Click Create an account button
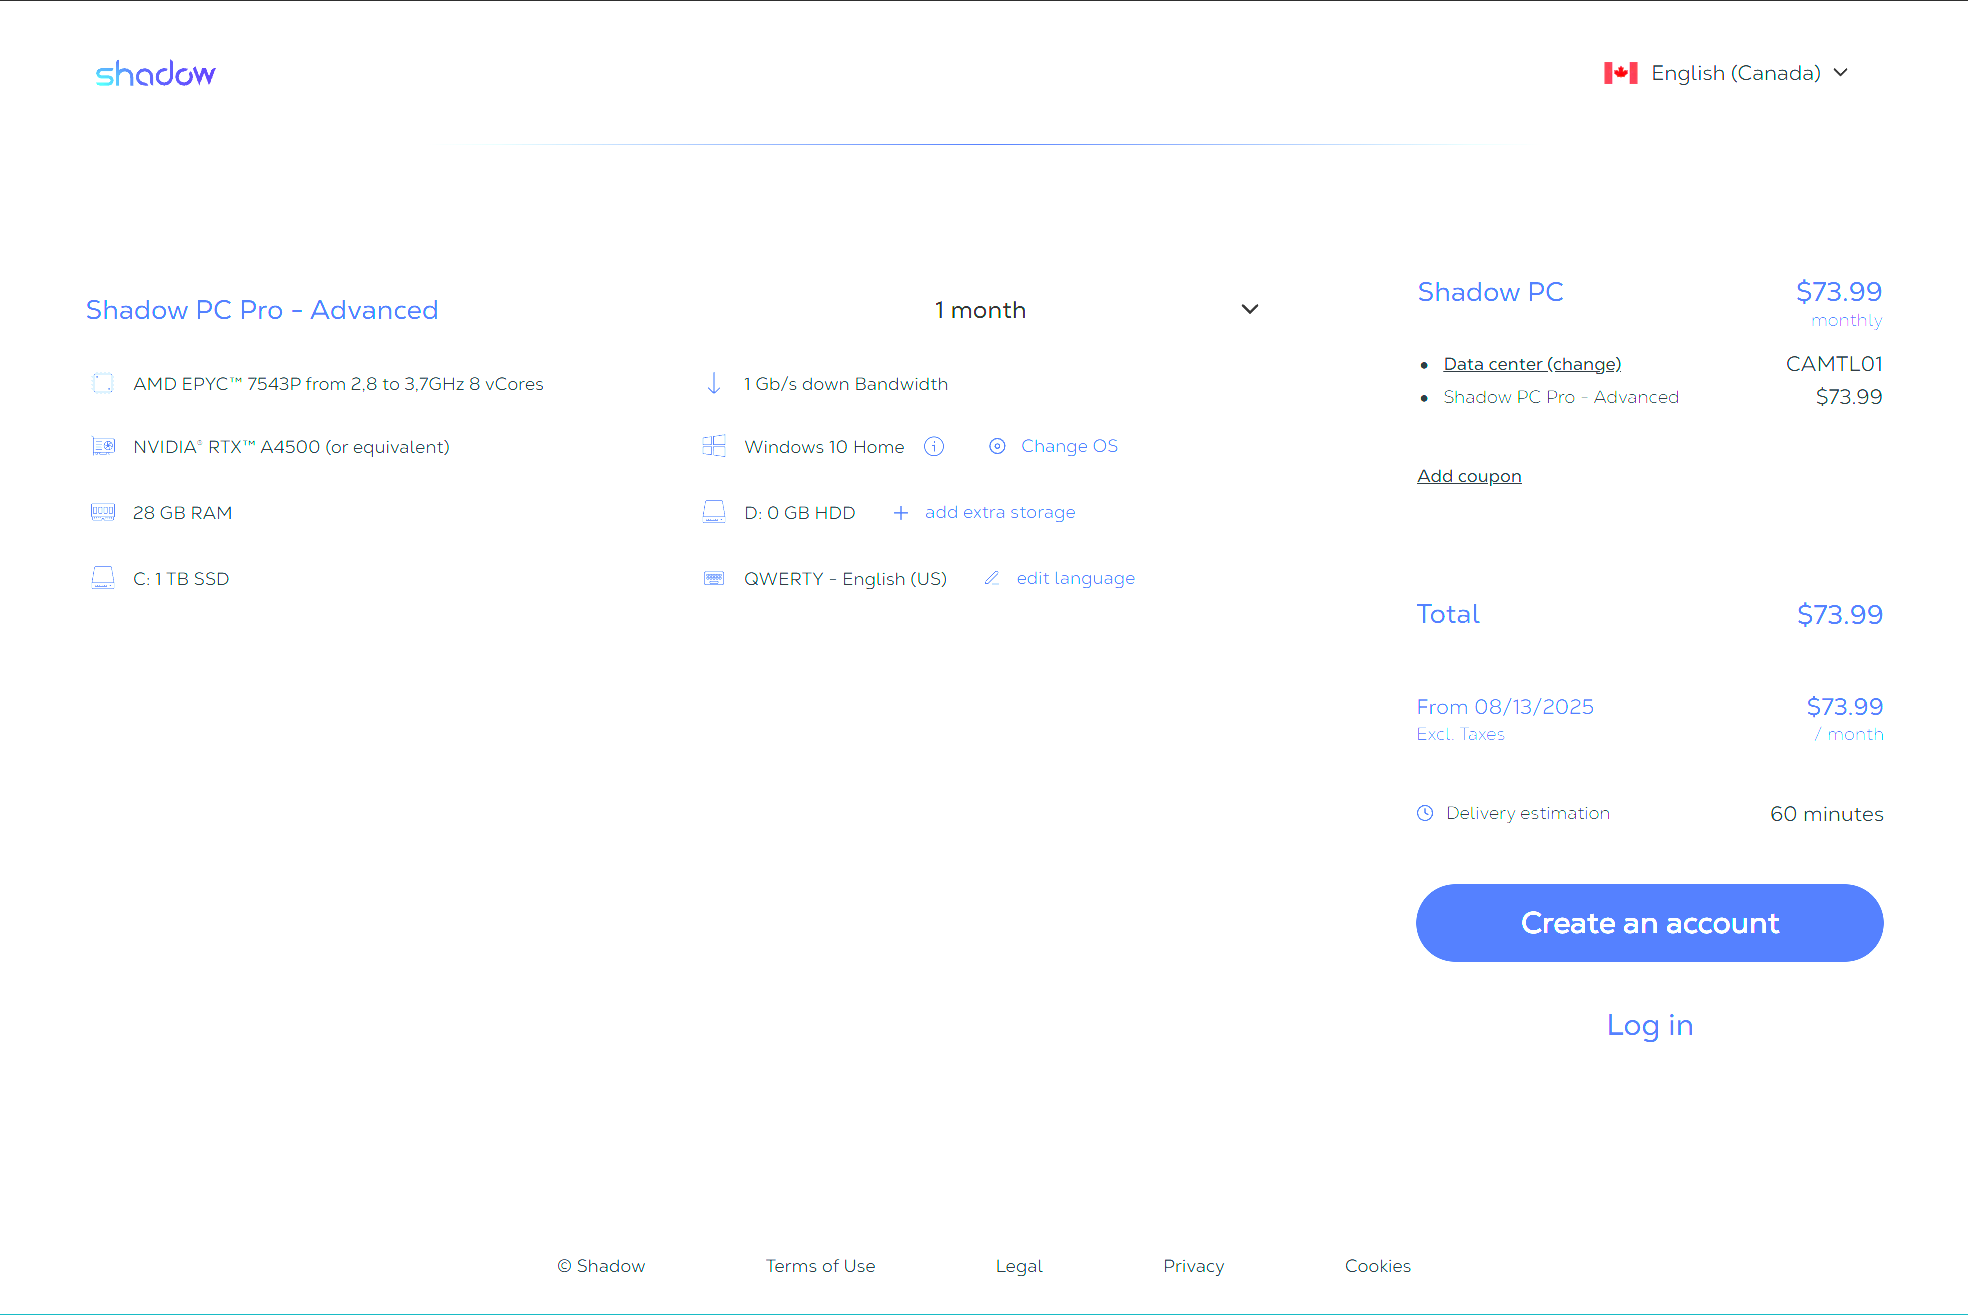The height and width of the screenshot is (1315, 1968). pyautogui.click(x=1649, y=923)
